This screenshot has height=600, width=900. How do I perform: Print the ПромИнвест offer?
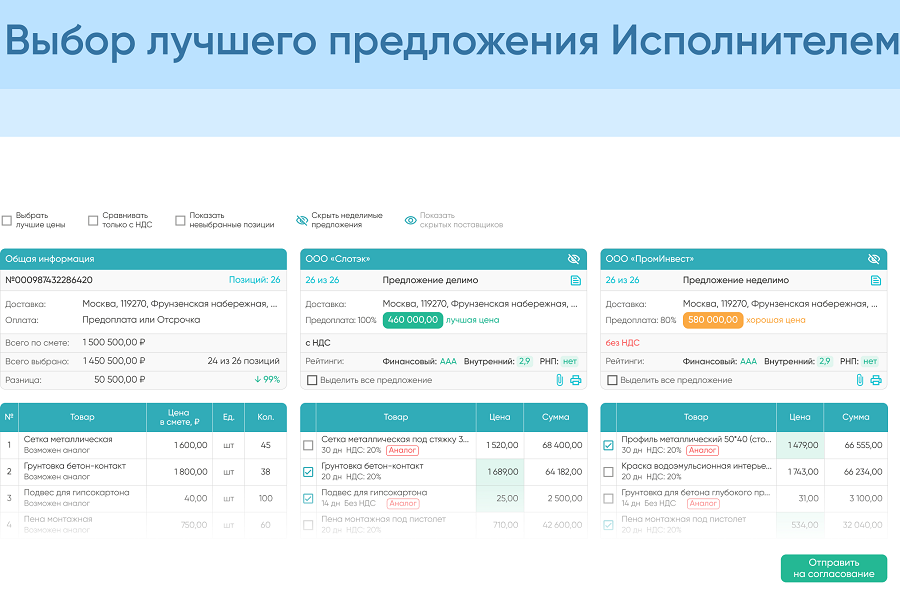pos(875,380)
